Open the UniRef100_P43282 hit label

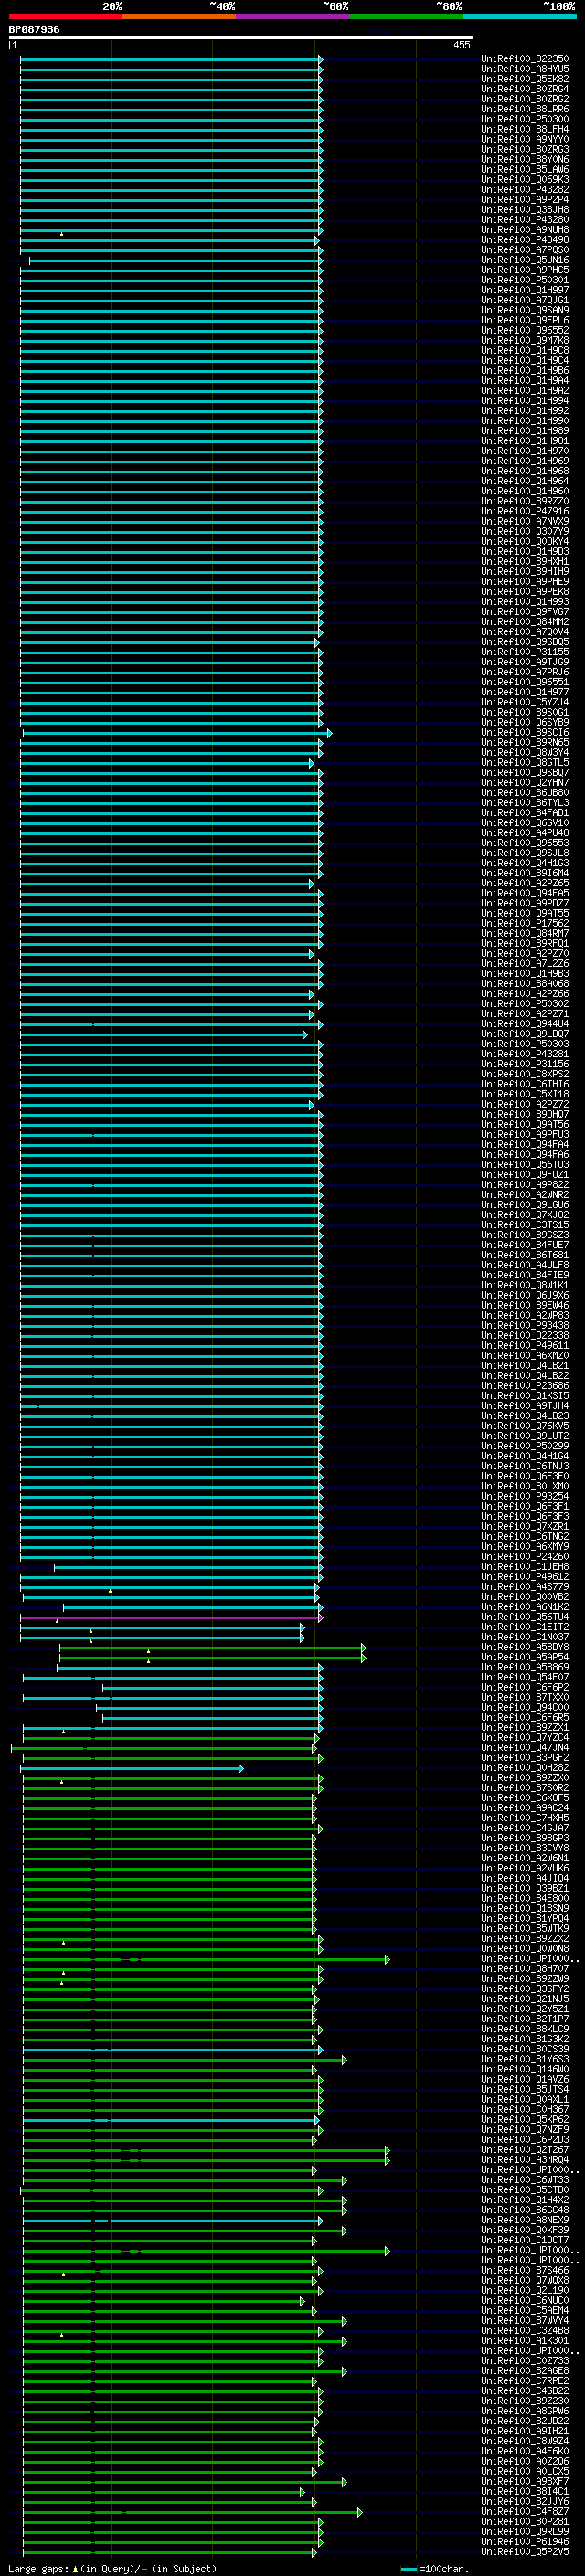pos(525,190)
